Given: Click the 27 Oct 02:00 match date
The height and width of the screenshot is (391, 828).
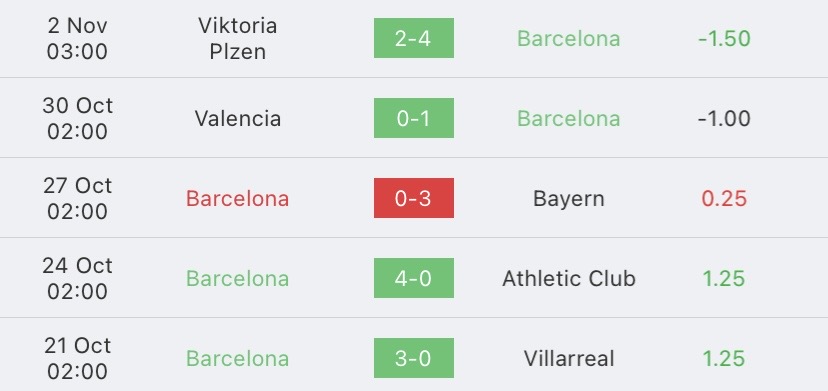Looking at the screenshot, I should pos(77,199).
